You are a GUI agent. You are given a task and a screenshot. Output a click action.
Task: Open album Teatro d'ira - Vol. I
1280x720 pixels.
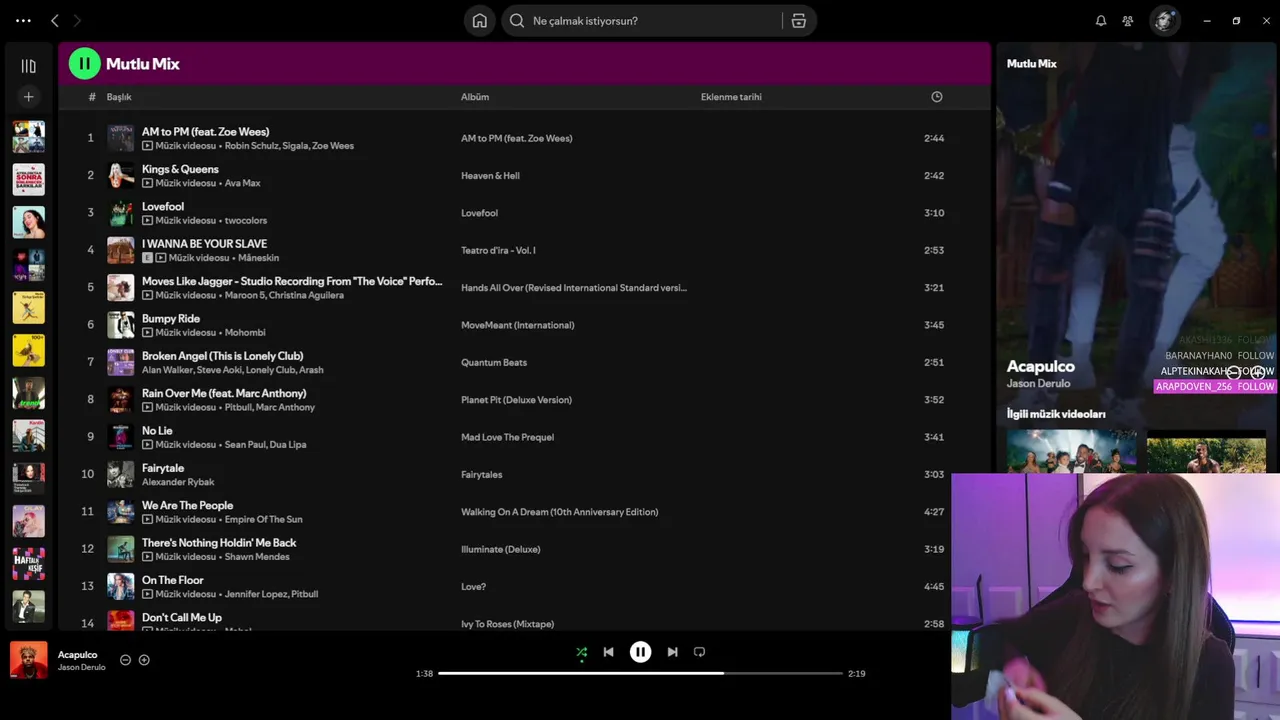(498, 250)
